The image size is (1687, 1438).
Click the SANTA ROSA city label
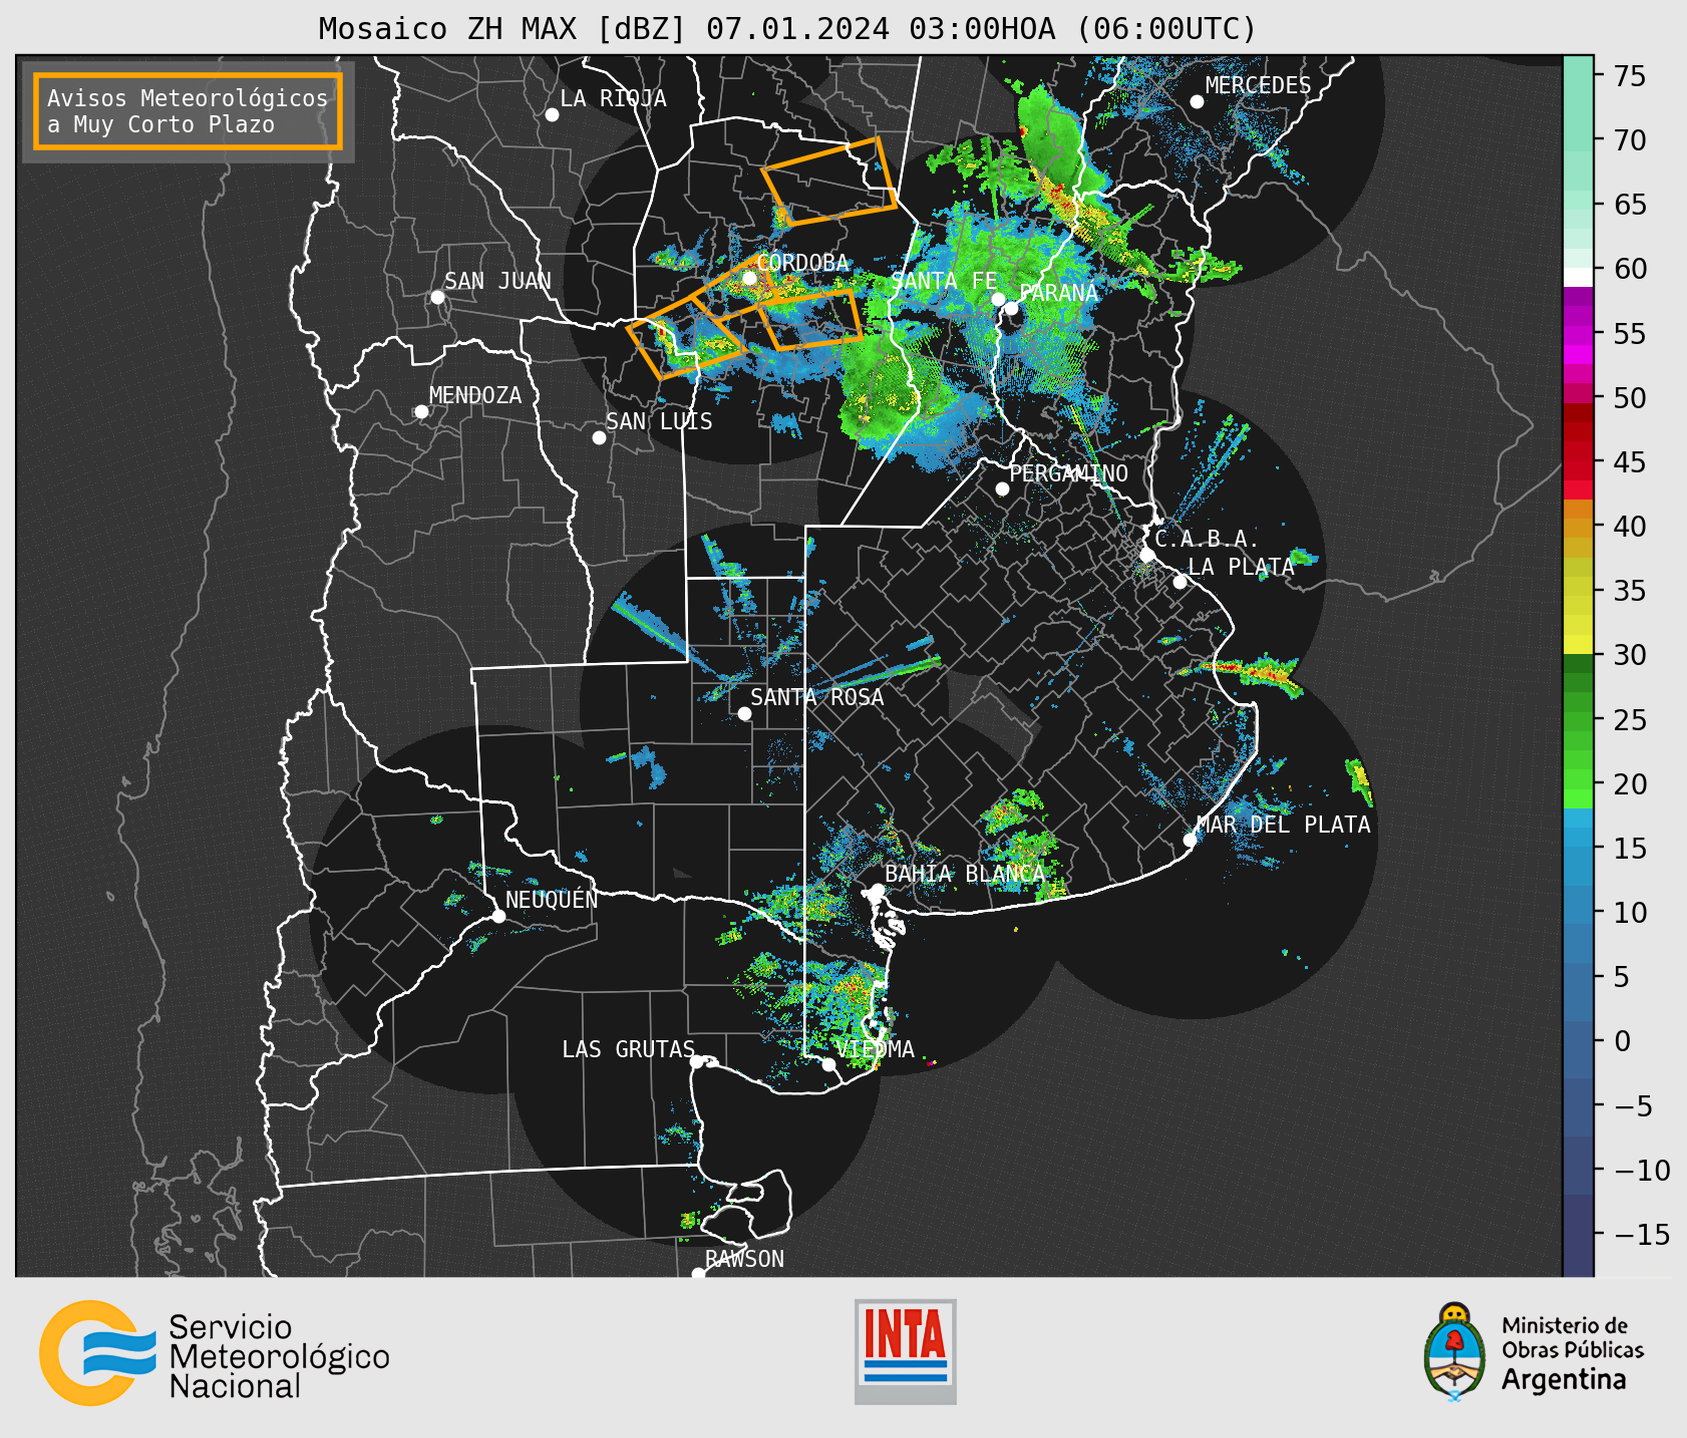pyautogui.click(x=817, y=697)
